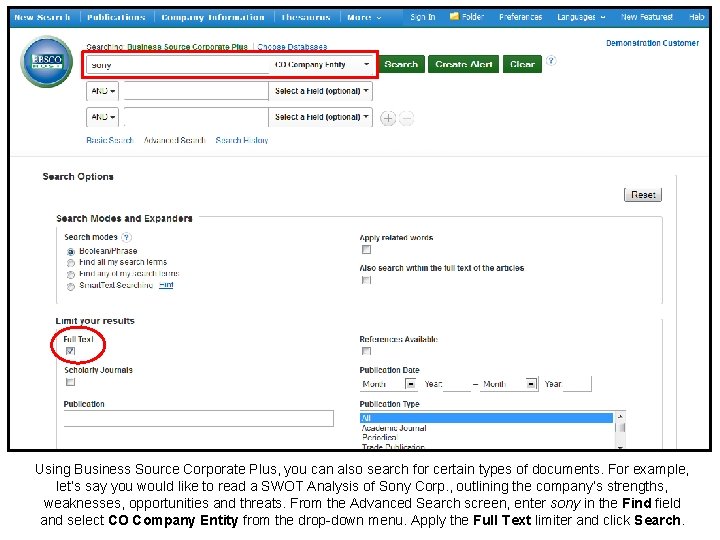This screenshot has height=540, width=720.
Task: Expand the More menu
Action: [364, 17]
